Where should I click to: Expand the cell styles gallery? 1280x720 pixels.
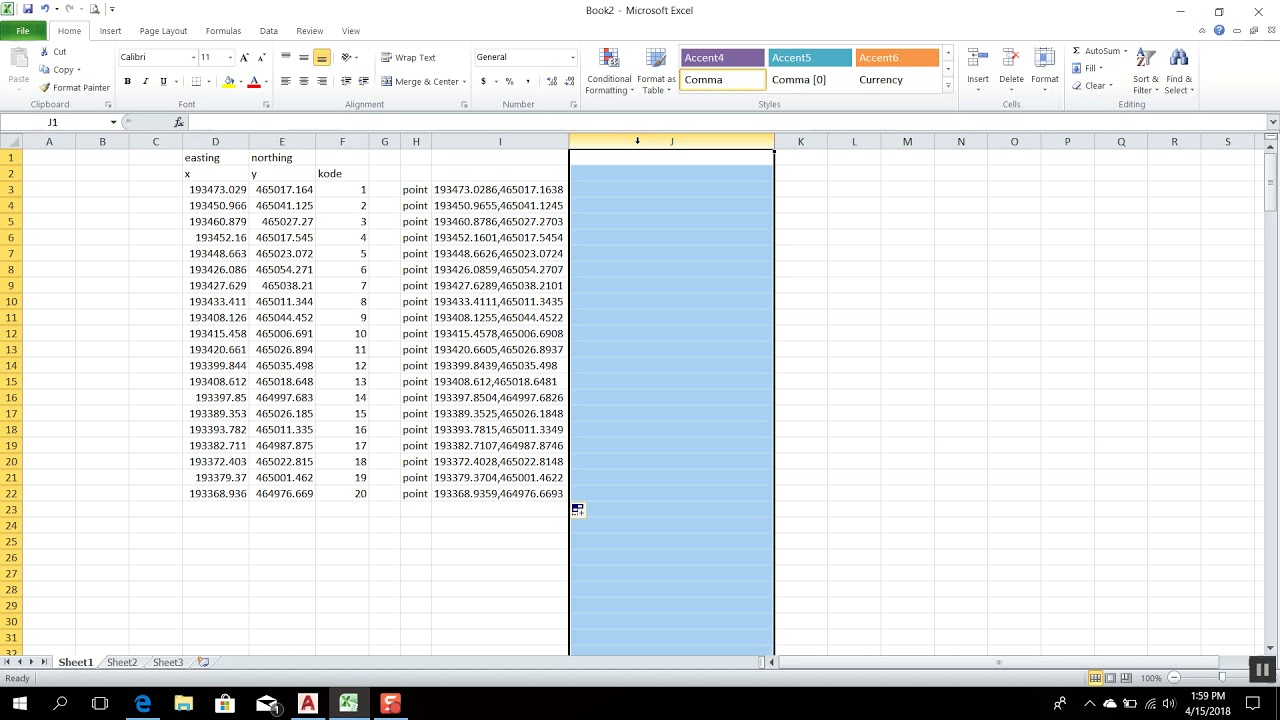(x=948, y=86)
